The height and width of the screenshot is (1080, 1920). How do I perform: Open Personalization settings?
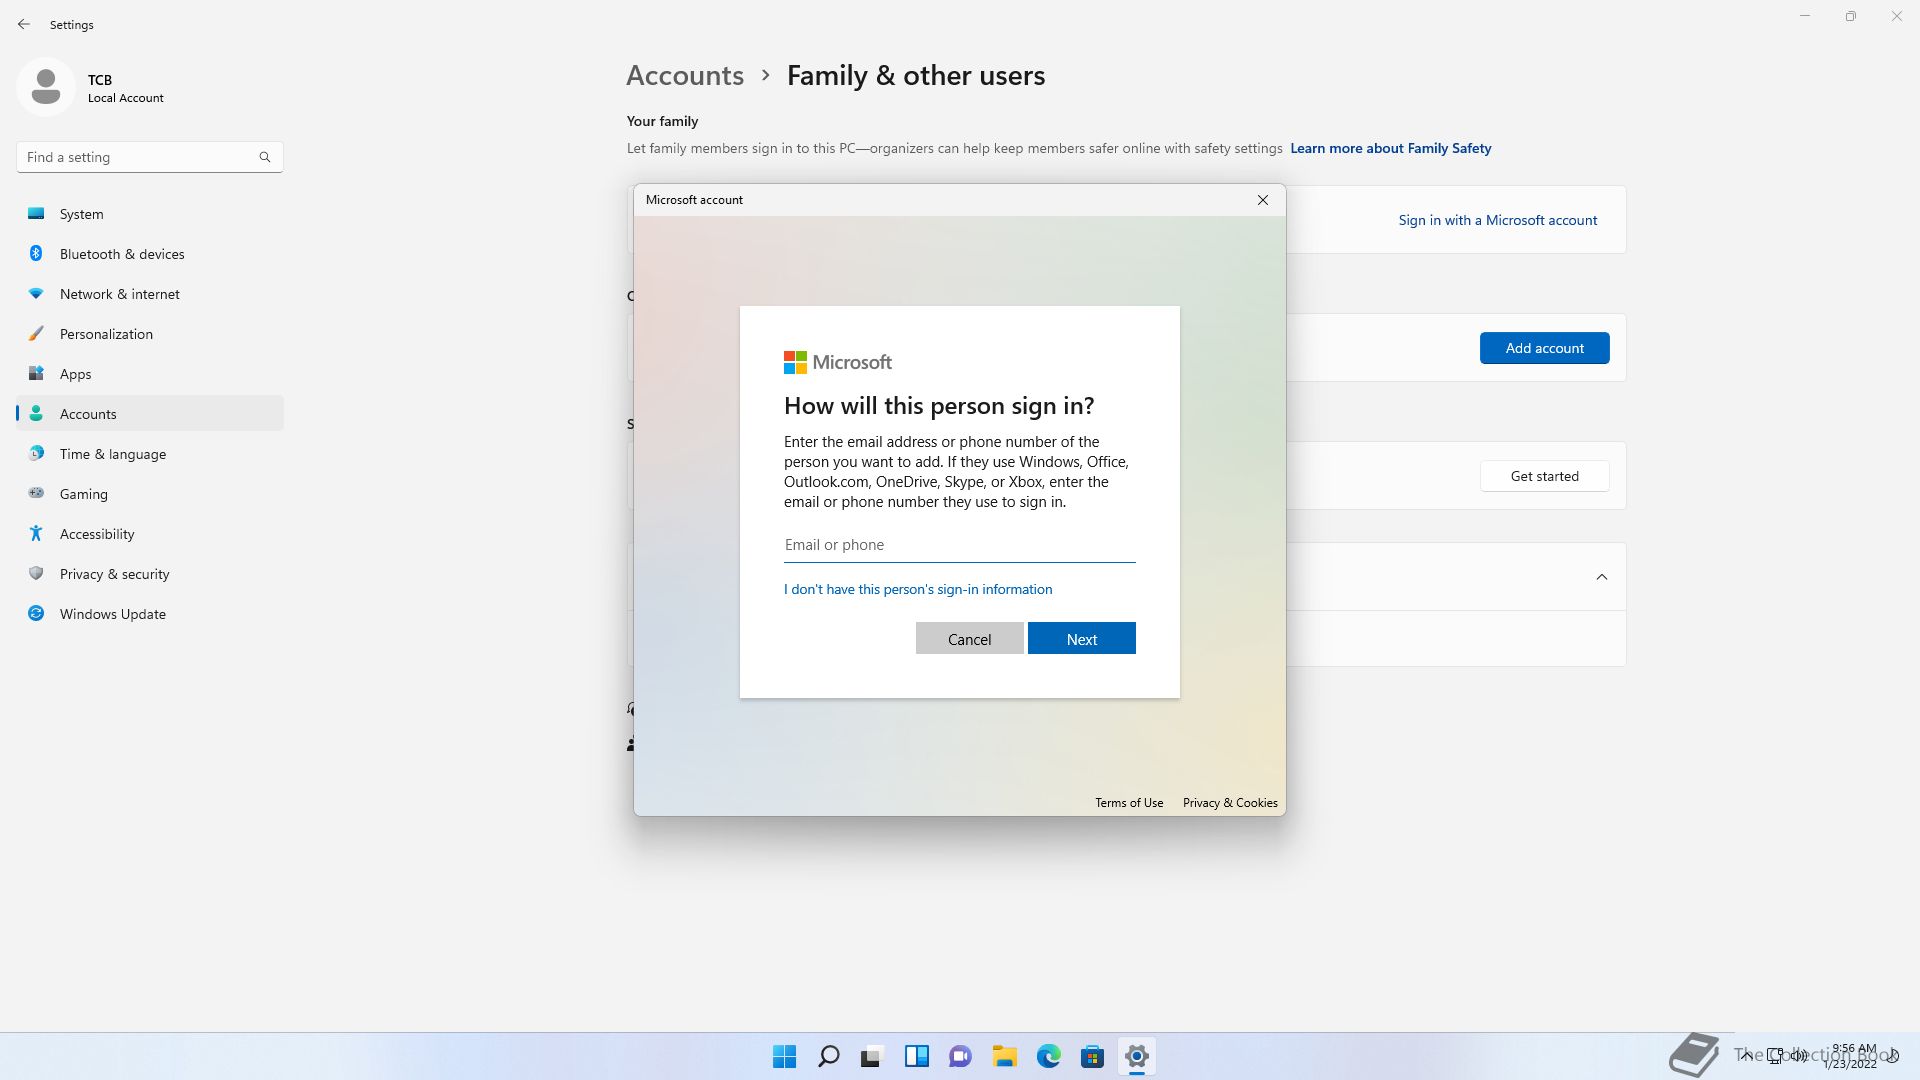150,334
